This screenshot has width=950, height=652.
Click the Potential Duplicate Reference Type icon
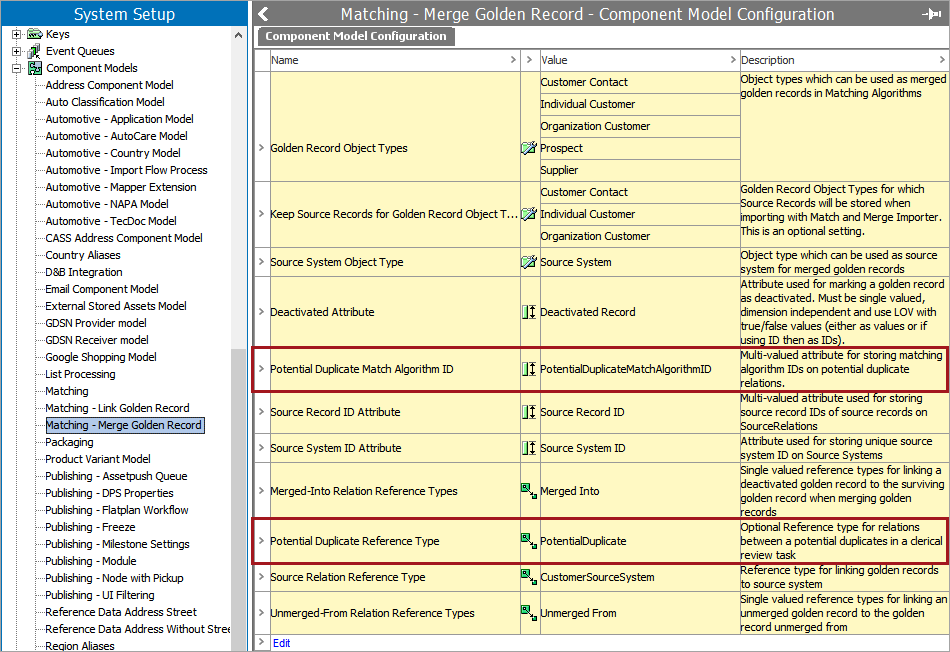pos(529,541)
